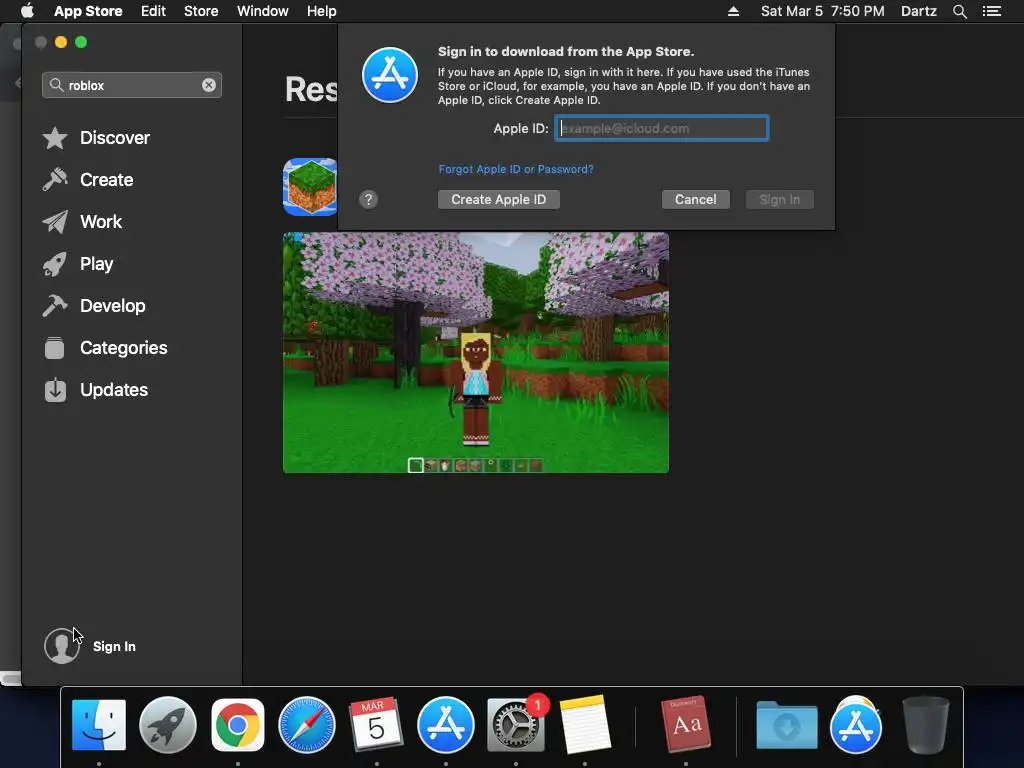The image size is (1024, 768).
Task: Open Safari compass from the Dock
Action: coord(307,725)
